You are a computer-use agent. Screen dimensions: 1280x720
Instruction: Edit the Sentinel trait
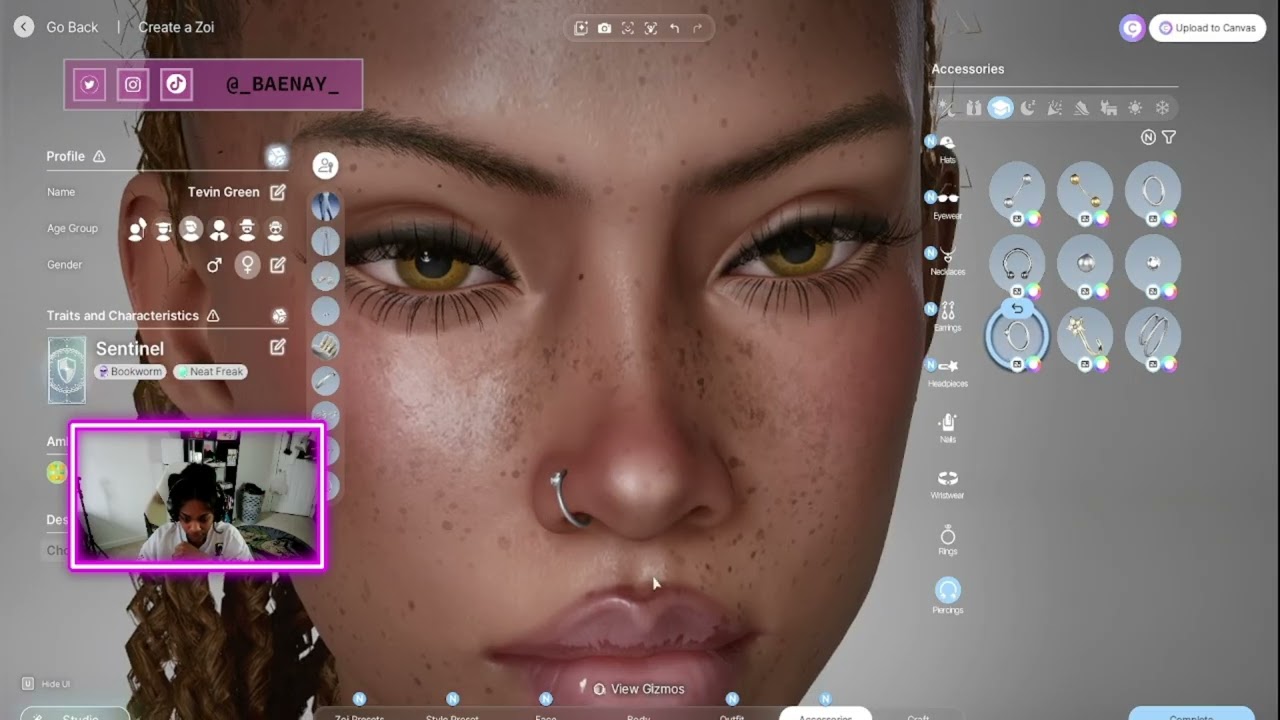point(278,347)
